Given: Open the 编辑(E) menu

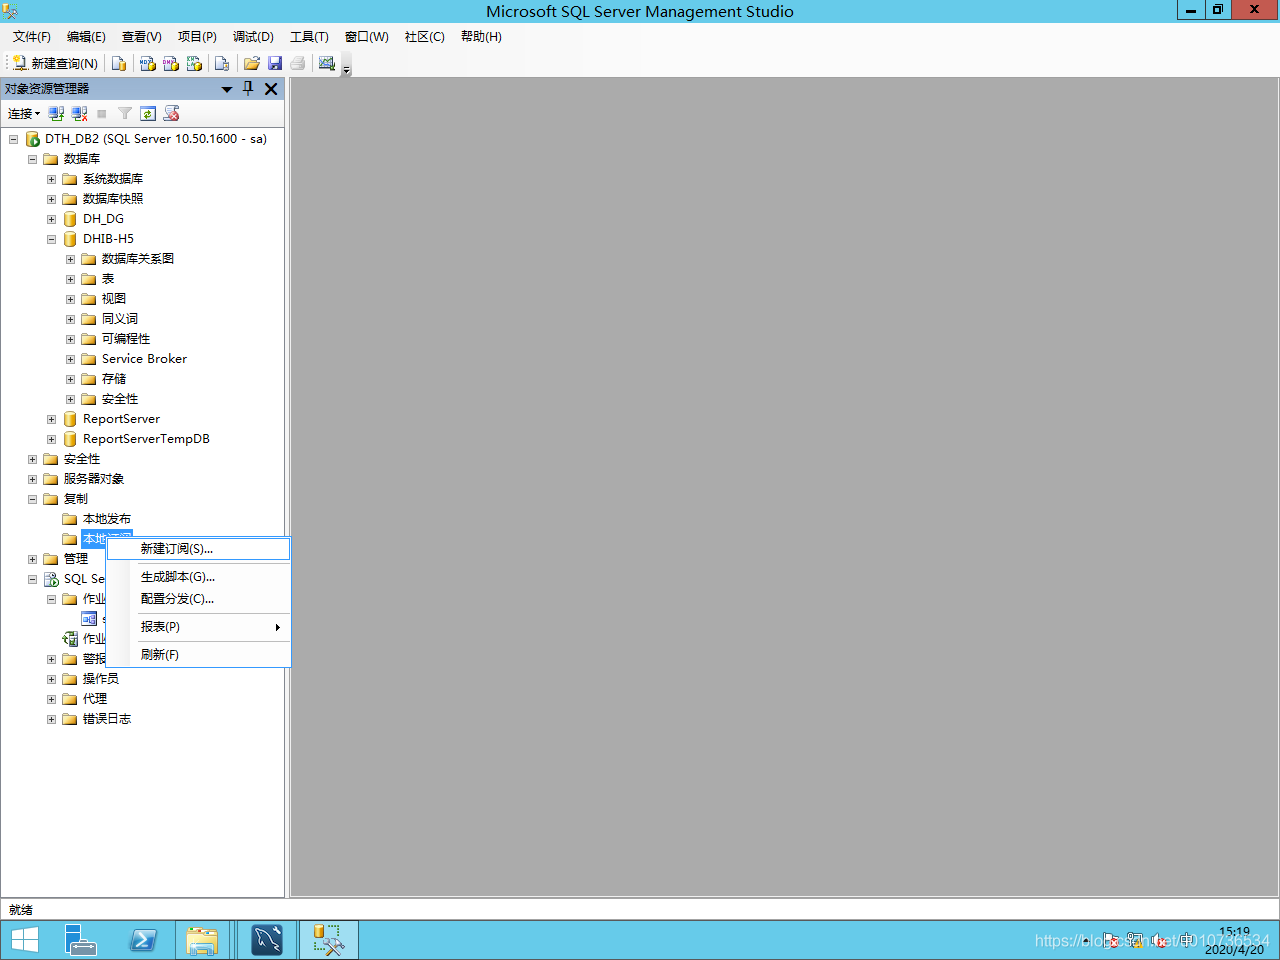Looking at the screenshot, I should [x=86, y=37].
